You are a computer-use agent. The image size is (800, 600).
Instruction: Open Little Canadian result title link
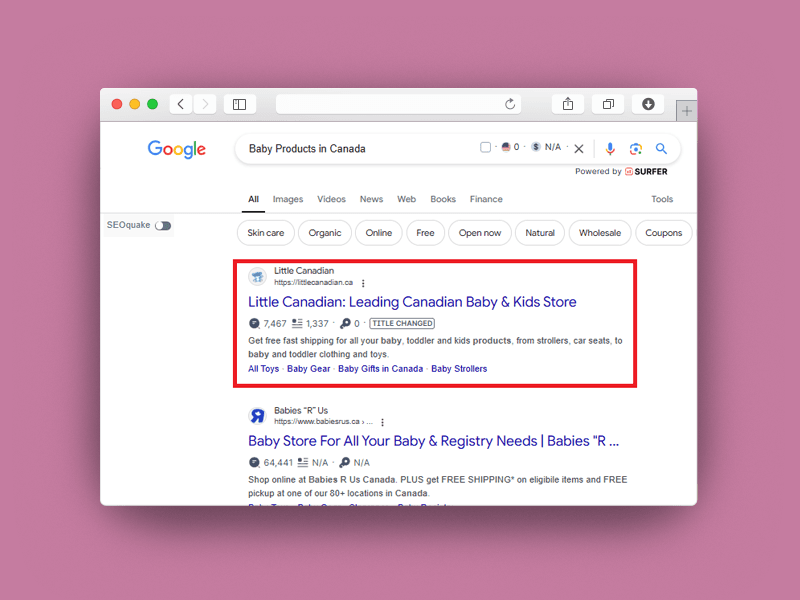tap(412, 302)
